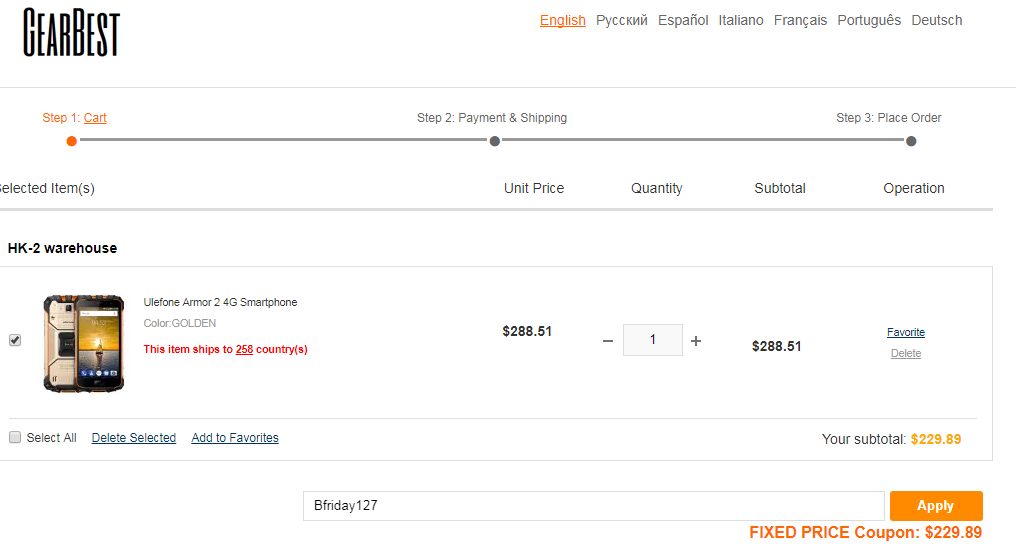Apply the coupon code
Screen dimensions: 1016x545
[x=936, y=506]
